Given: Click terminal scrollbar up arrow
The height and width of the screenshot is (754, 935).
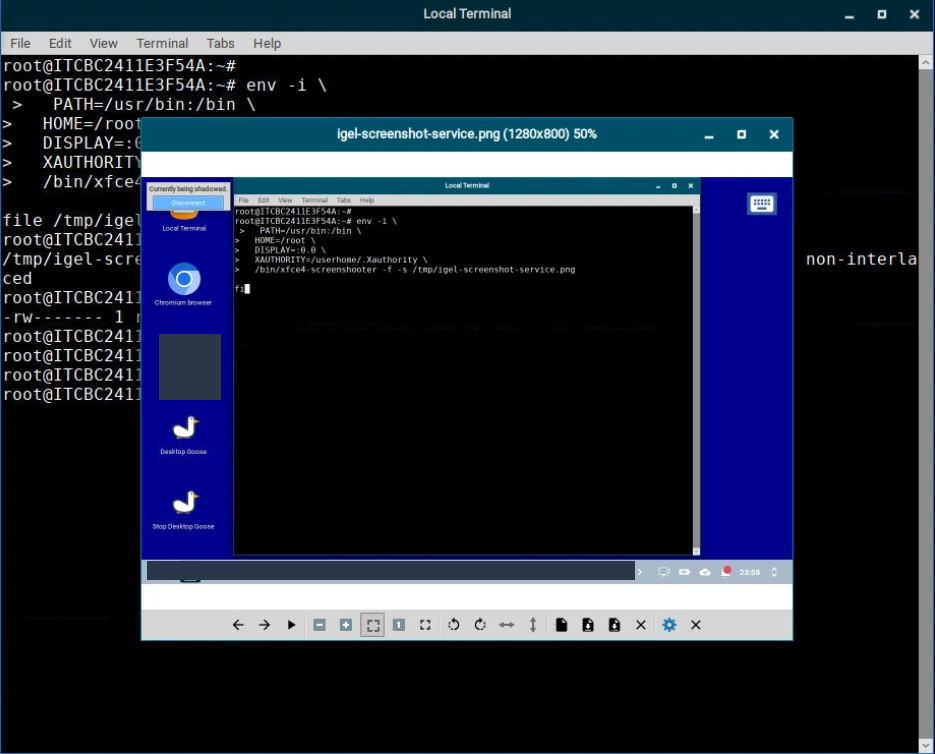Looking at the screenshot, I should tap(925, 61).
